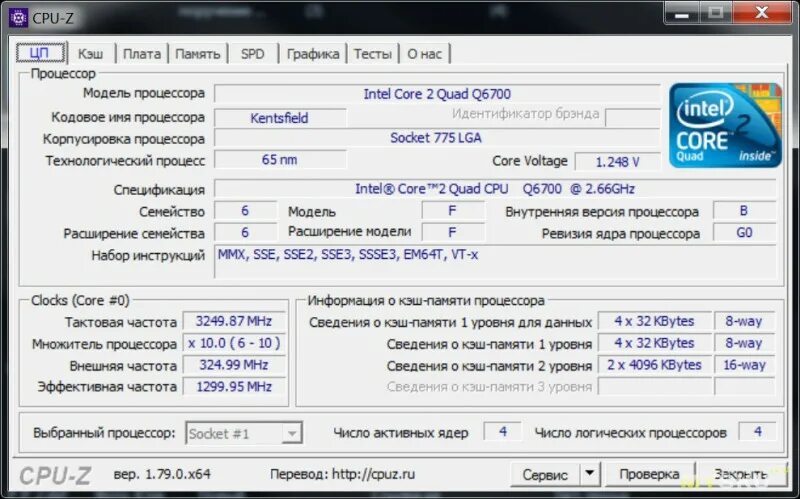The image size is (800, 499).
Task: Click the instruction set MMX, SSE list
Action: point(495,262)
